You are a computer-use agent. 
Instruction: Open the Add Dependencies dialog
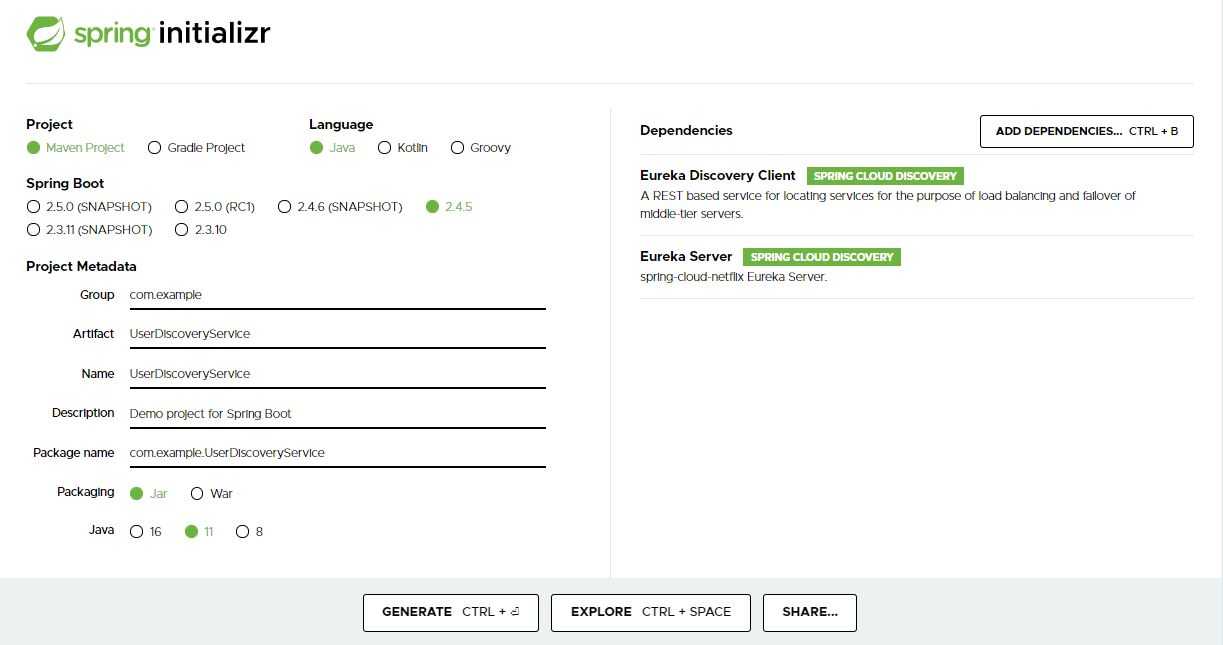pyautogui.click(x=1087, y=131)
